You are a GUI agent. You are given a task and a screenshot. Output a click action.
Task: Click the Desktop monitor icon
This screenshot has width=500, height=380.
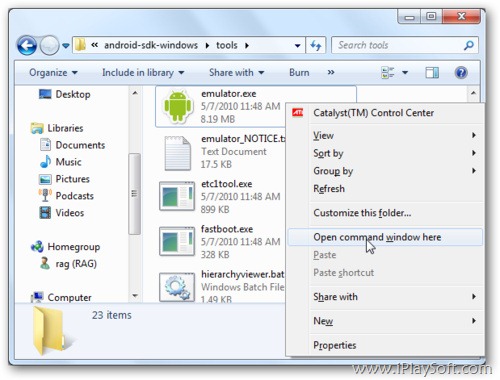45,94
